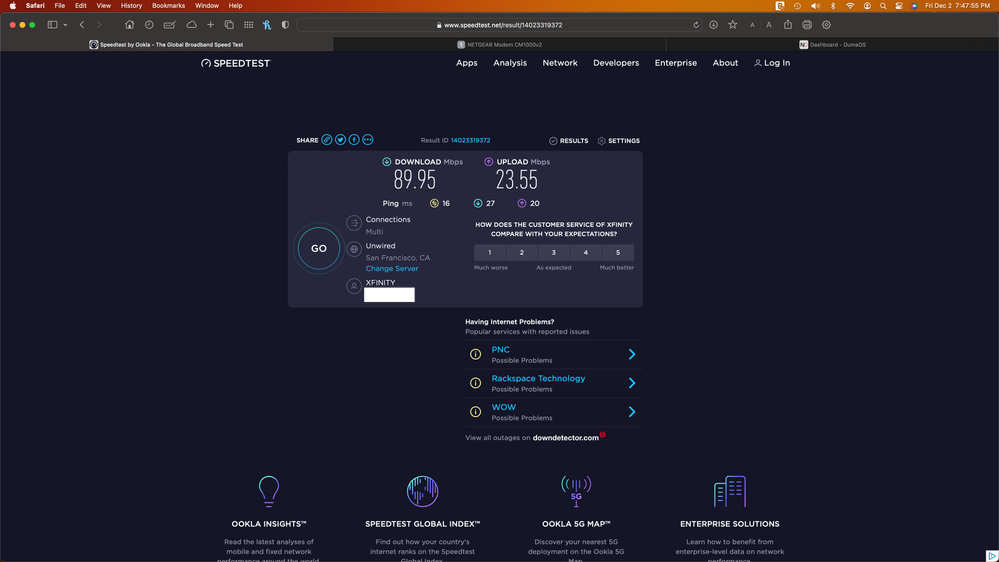Share the result on Facebook
The image size is (999, 562).
(x=354, y=140)
